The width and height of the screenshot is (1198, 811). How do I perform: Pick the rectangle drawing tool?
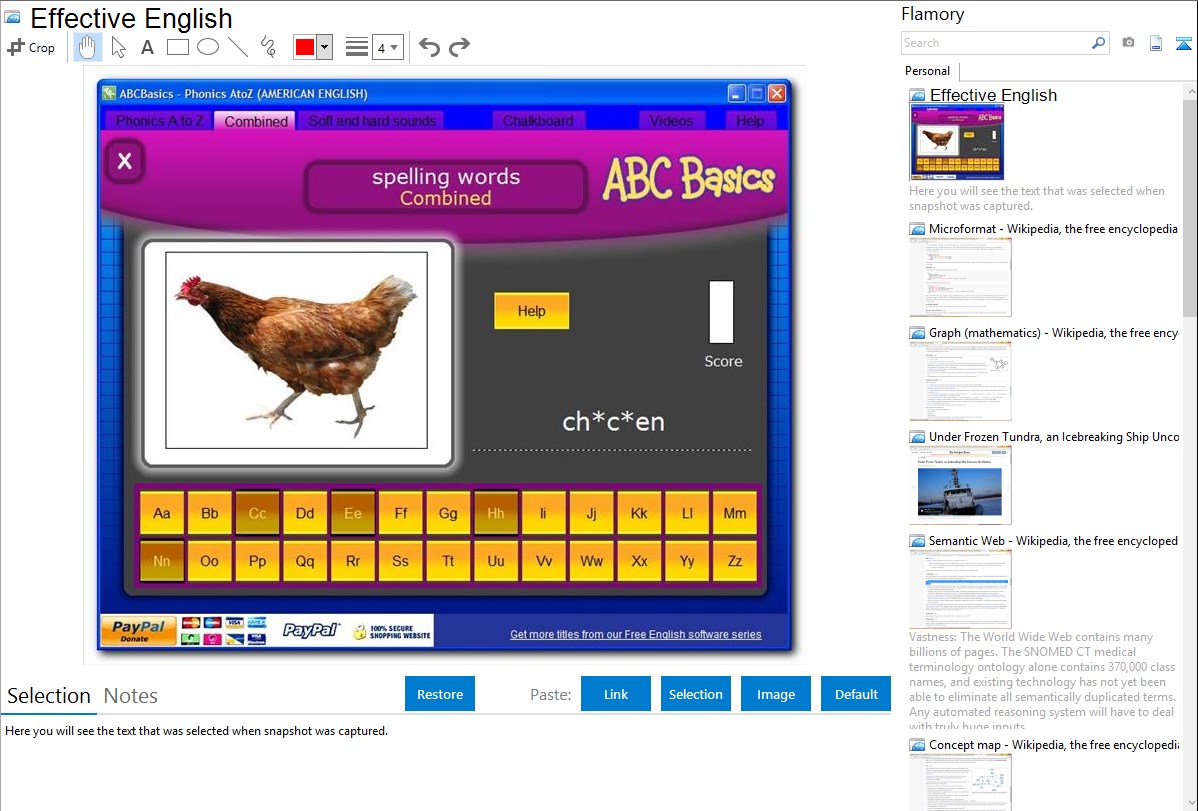[x=177, y=47]
